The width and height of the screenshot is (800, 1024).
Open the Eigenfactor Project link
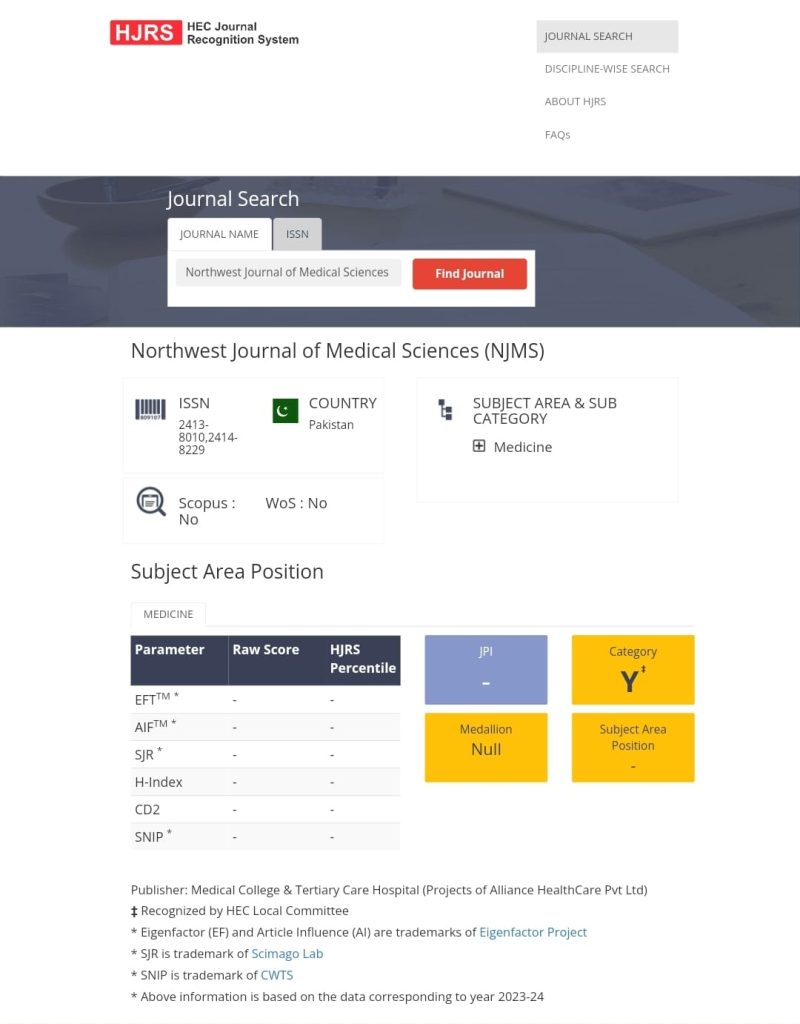[x=533, y=932]
